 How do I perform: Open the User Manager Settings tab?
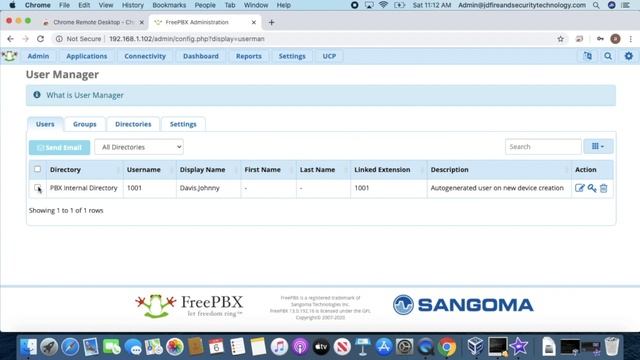click(x=183, y=124)
